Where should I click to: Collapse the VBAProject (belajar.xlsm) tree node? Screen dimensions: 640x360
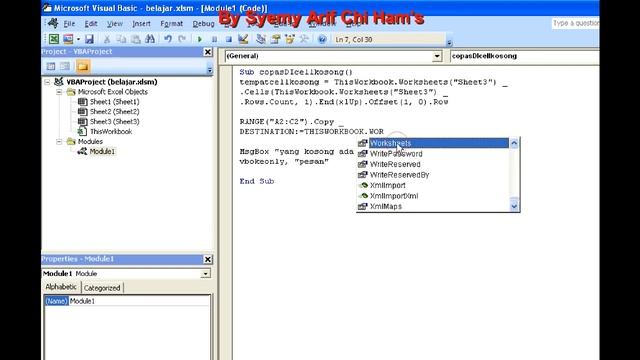[48, 82]
